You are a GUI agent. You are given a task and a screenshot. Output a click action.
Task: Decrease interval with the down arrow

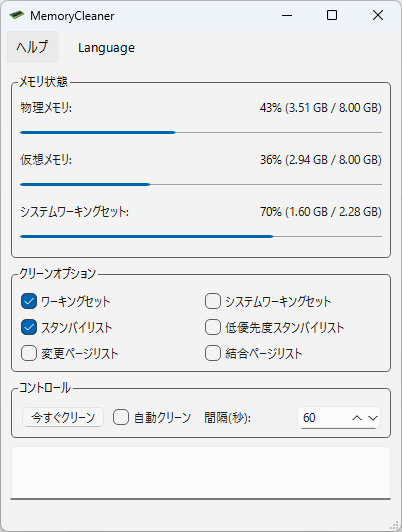pyautogui.click(x=373, y=418)
